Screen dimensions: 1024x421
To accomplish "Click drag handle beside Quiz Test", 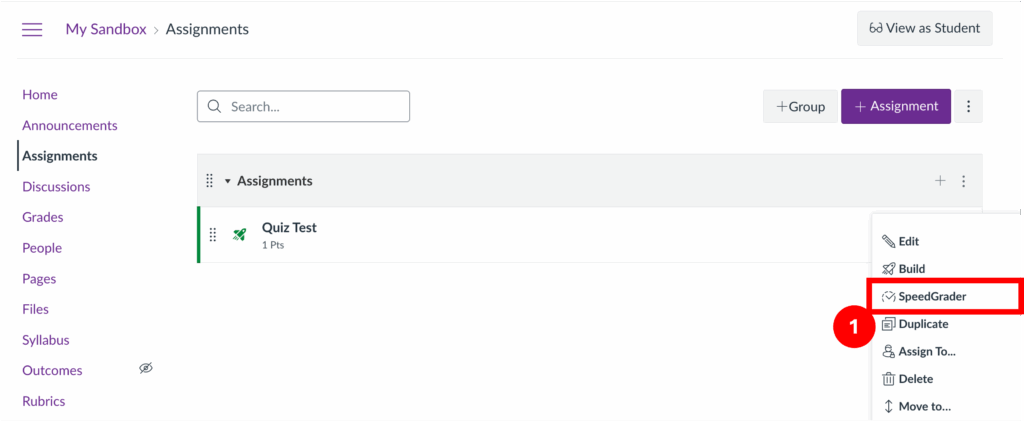I will click(213, 235).
